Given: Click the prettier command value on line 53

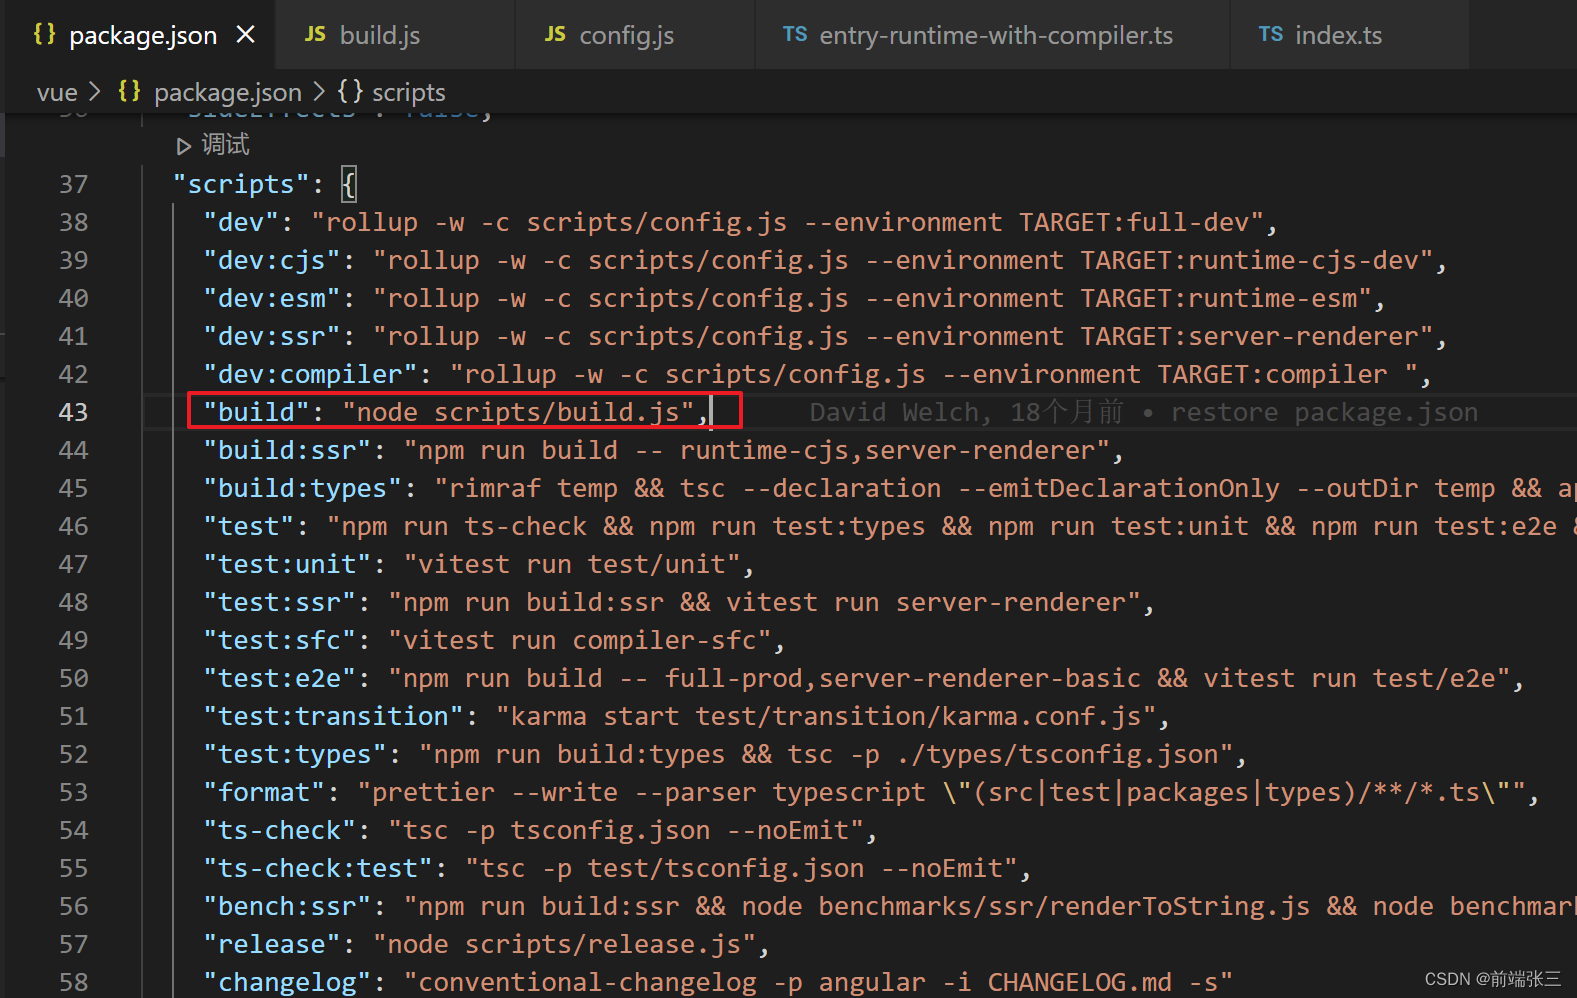Looking at the screenshot, I should pyautogui.click(x=941, y=792).
